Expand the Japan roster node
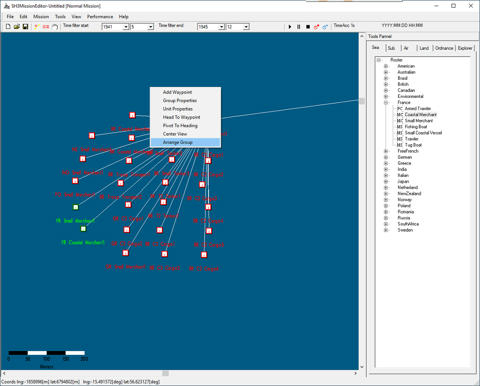 pyautogui.click(x=386, y=181)
